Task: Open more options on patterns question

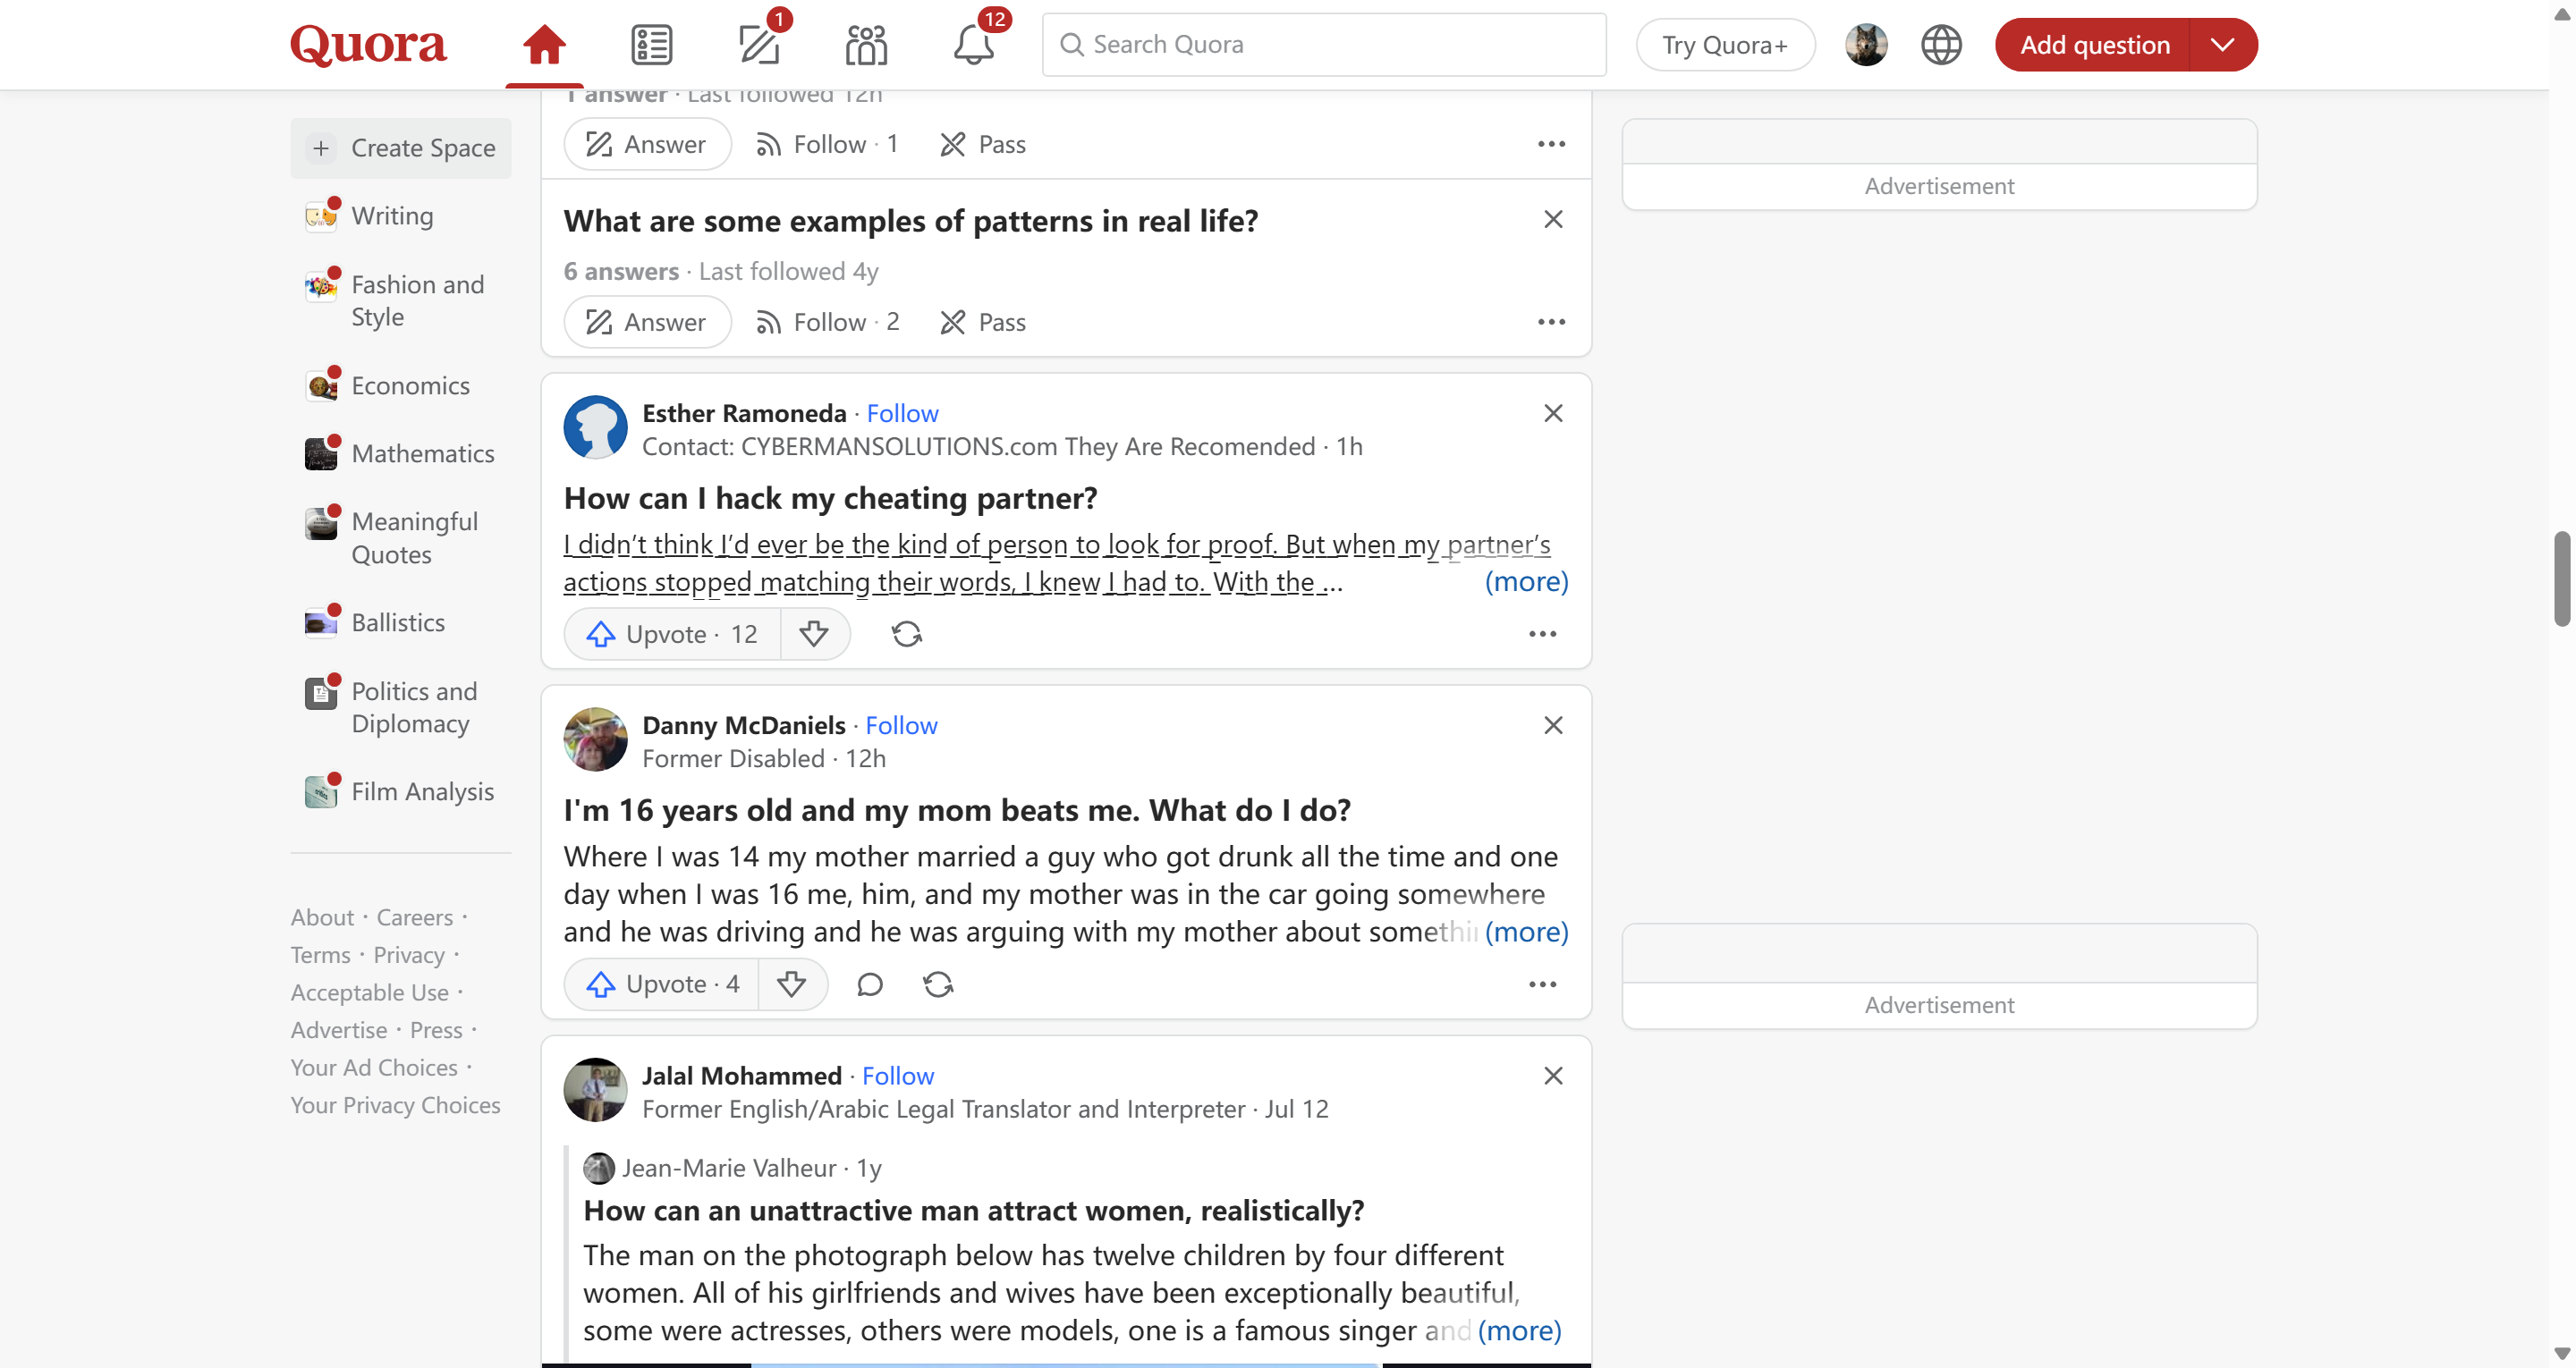Action: coord(1551,322)
